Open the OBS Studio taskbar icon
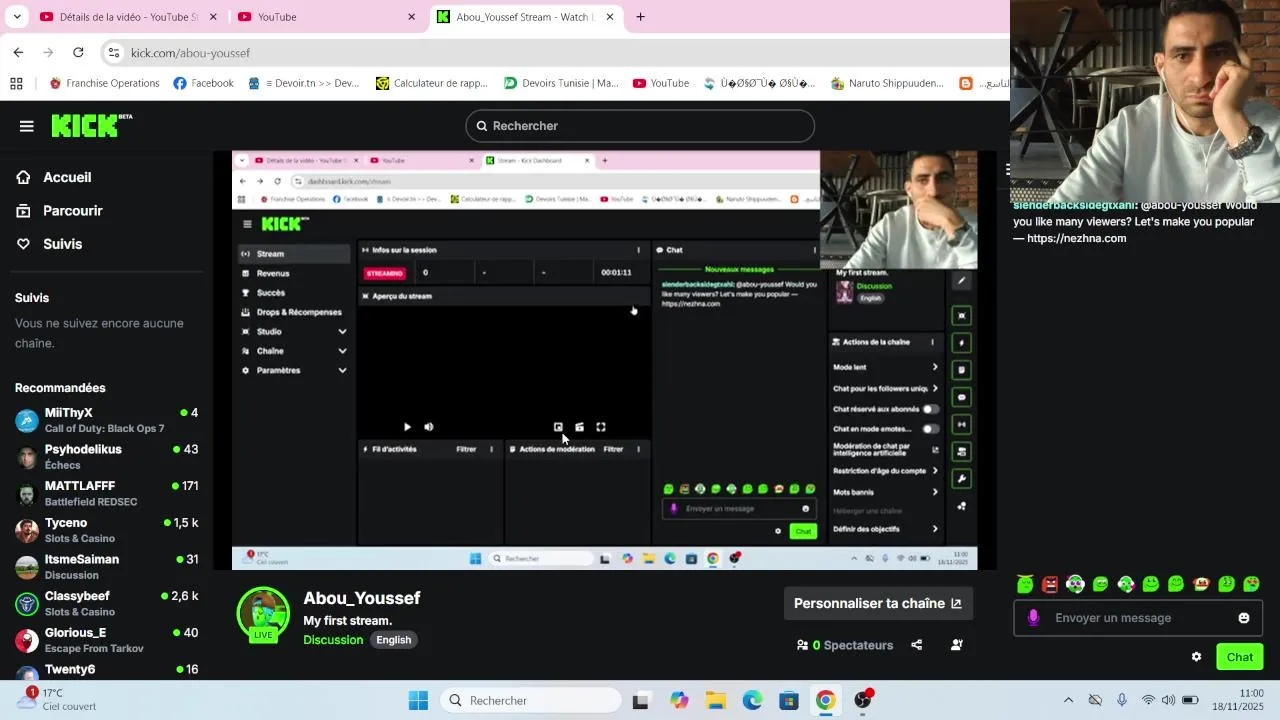The width and height of the screenshot is (1280, 720). (862, 700)
